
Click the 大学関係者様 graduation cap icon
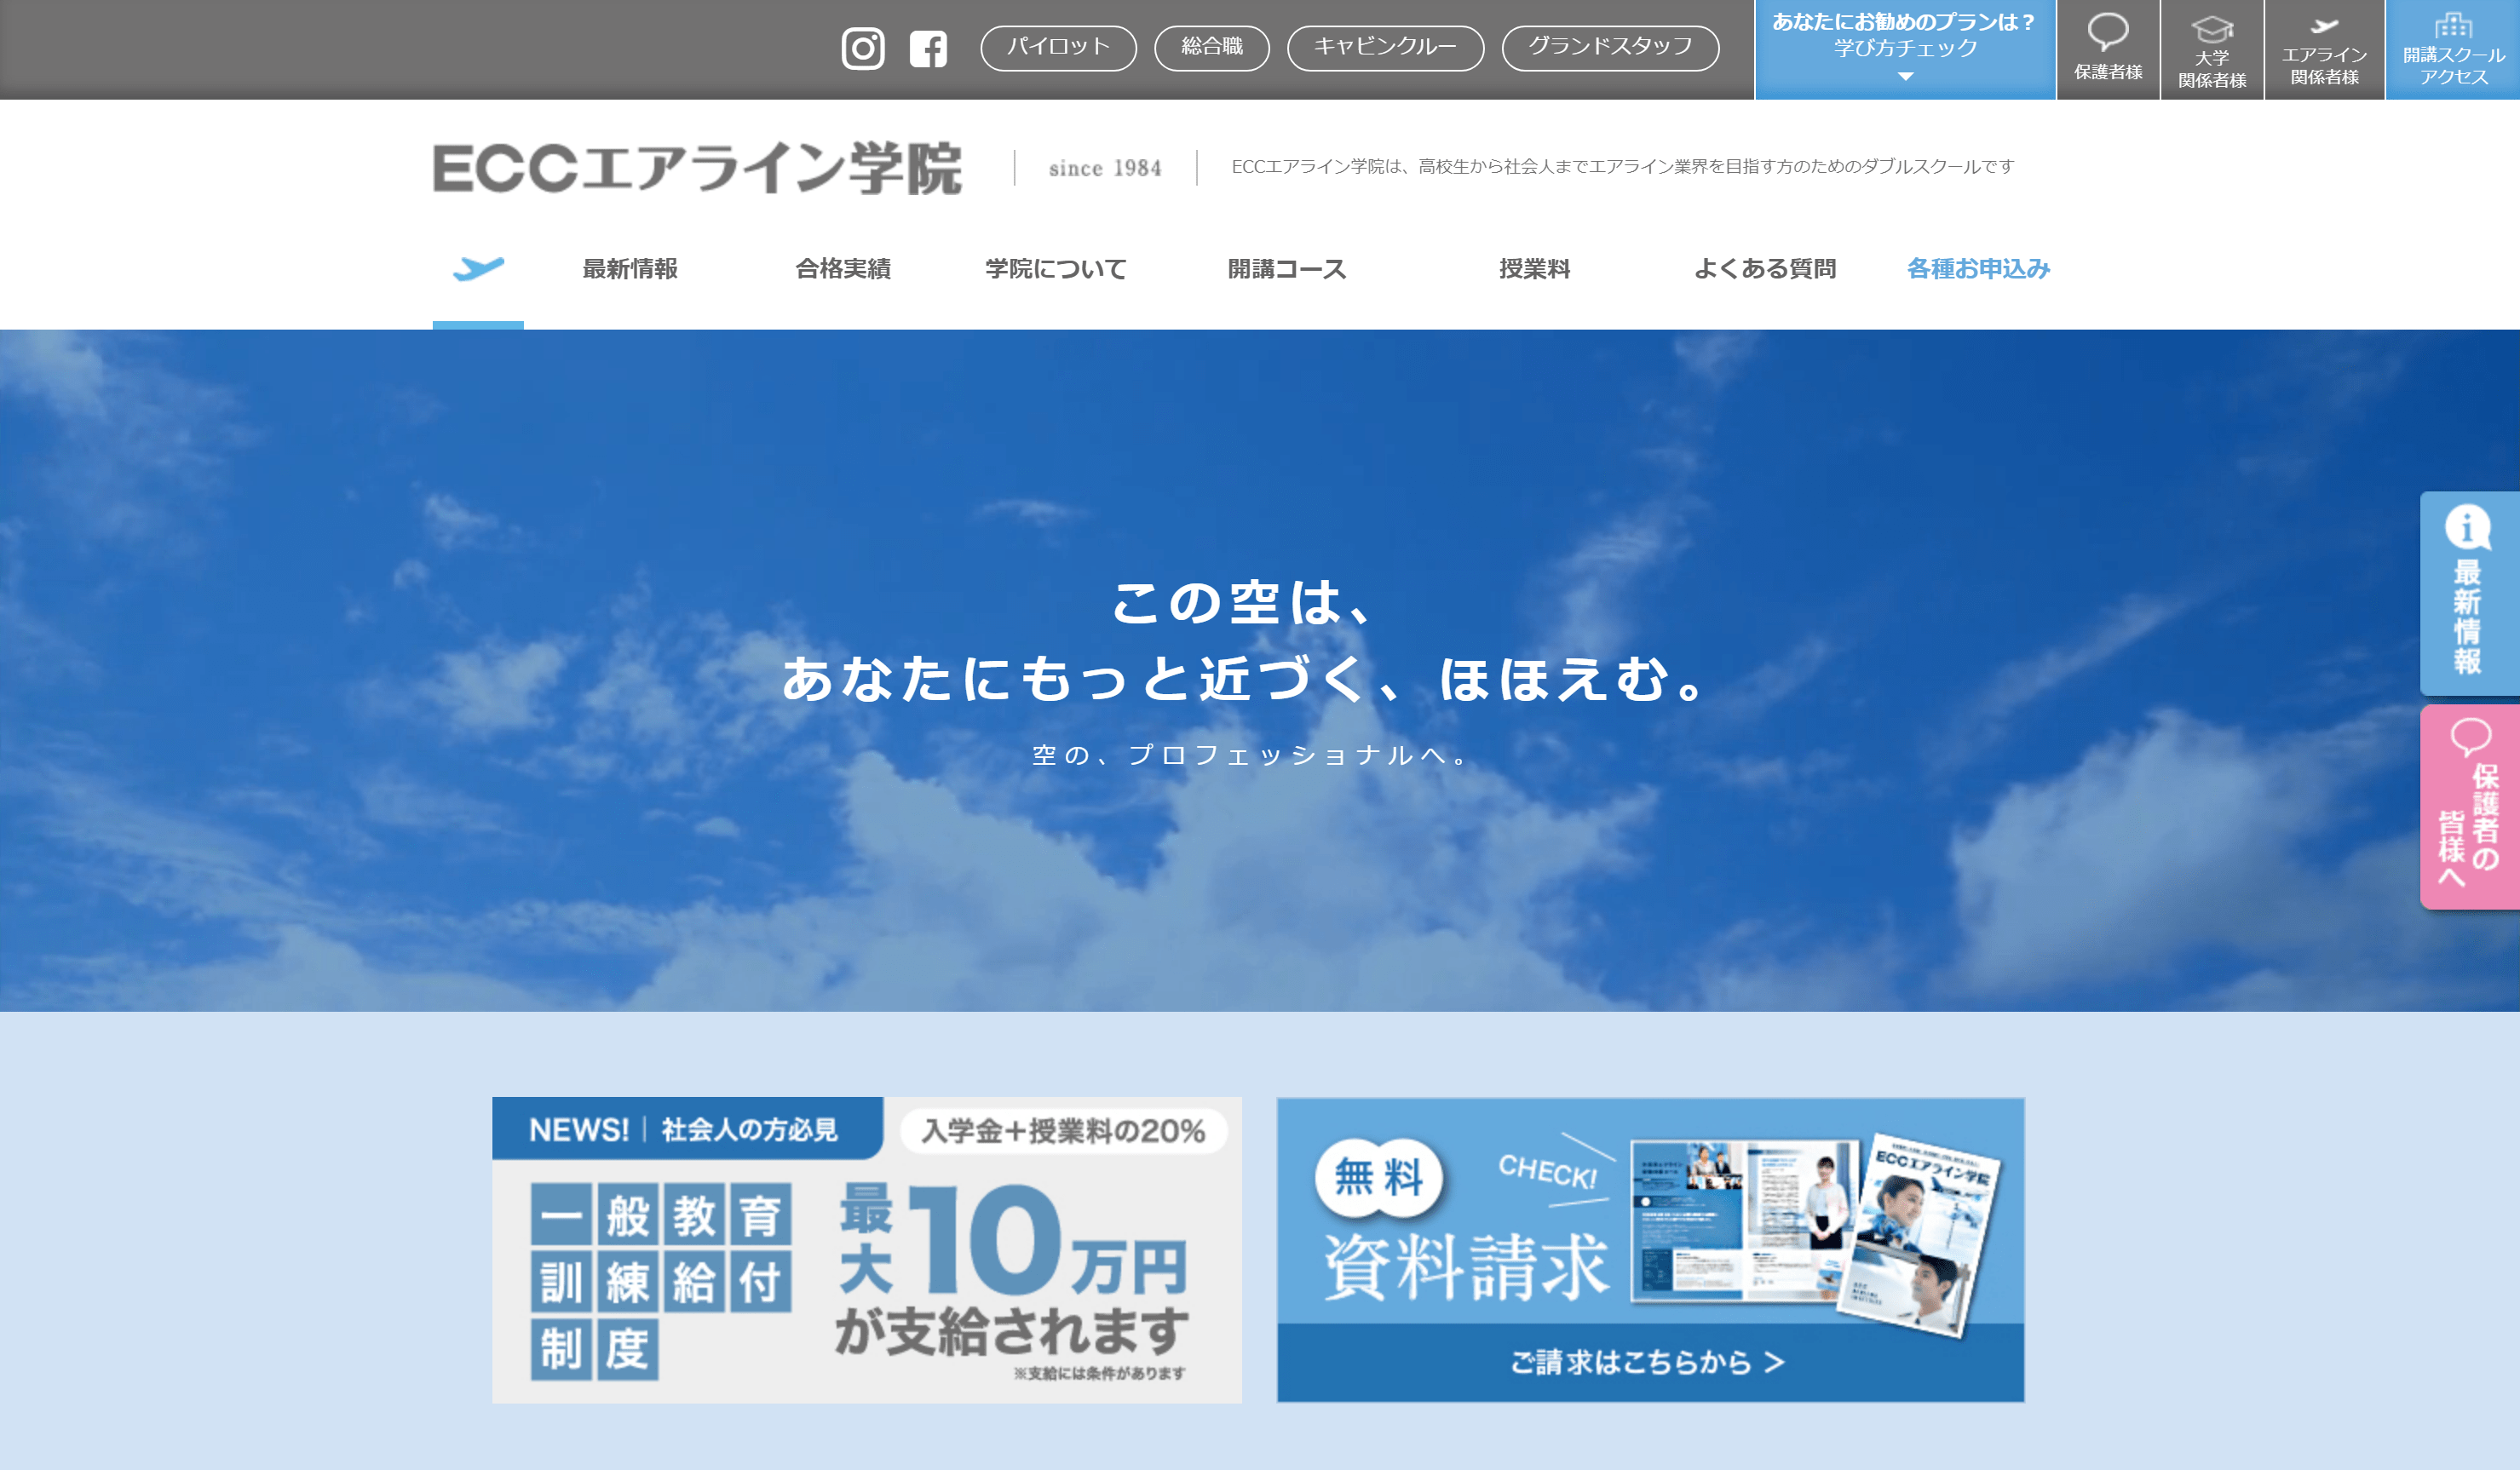pyautogui.click(x=2211, y=30)
